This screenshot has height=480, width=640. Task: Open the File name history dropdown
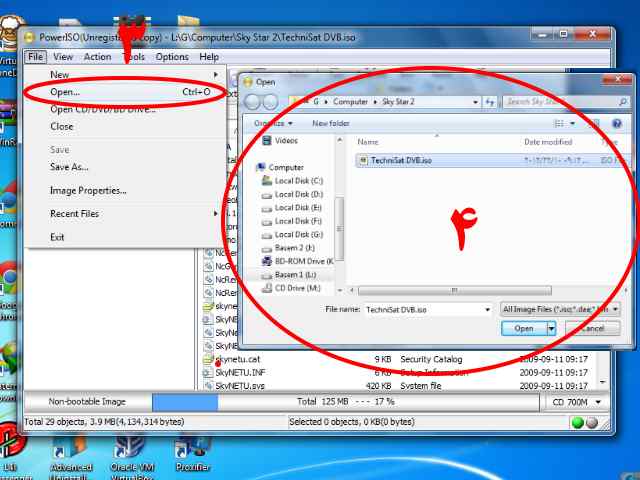tap(487, 310)
